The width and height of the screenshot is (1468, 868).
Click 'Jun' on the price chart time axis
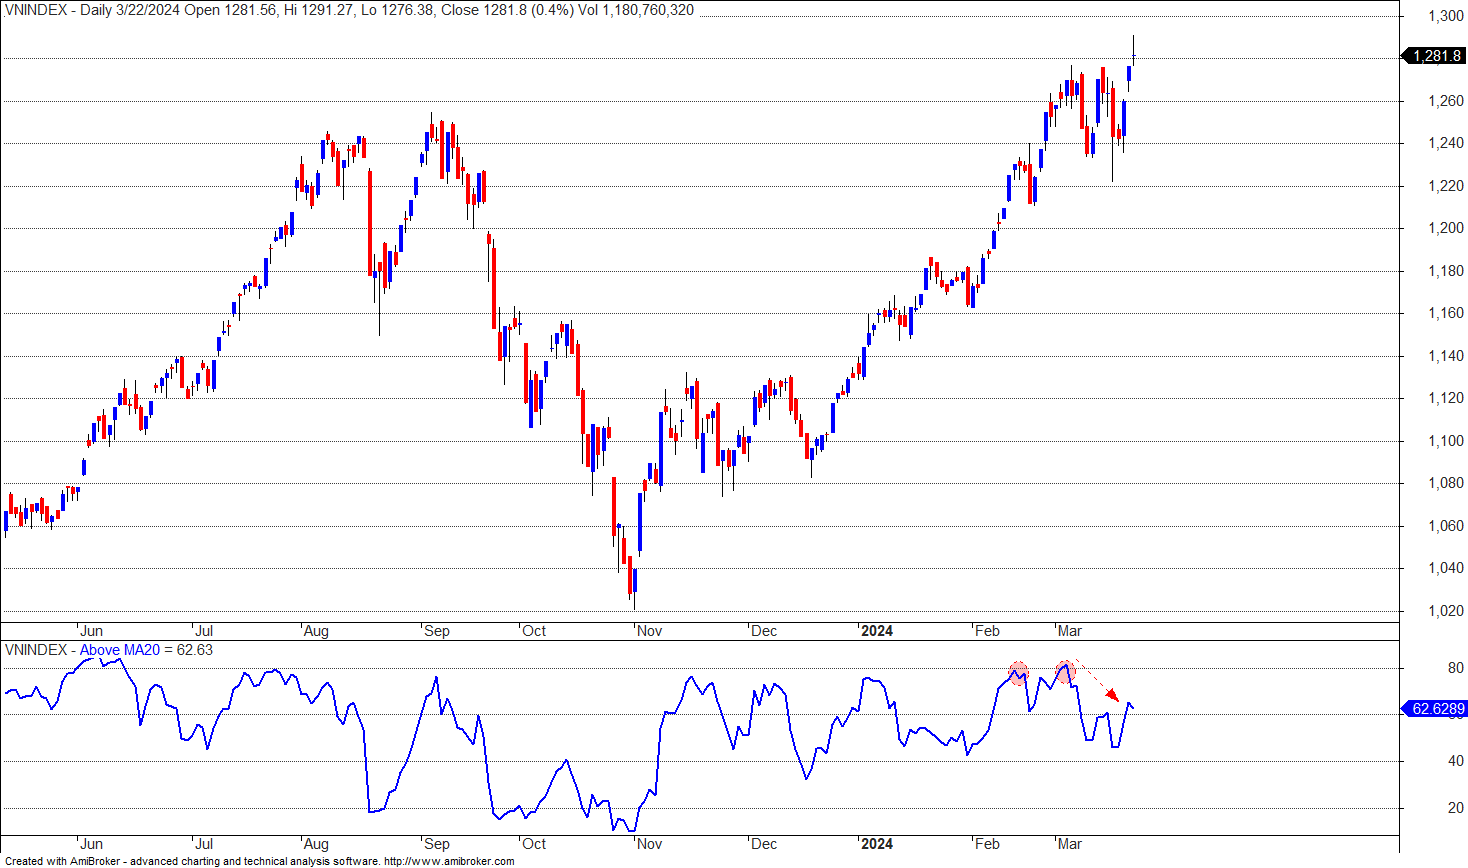tap(90, 631)
